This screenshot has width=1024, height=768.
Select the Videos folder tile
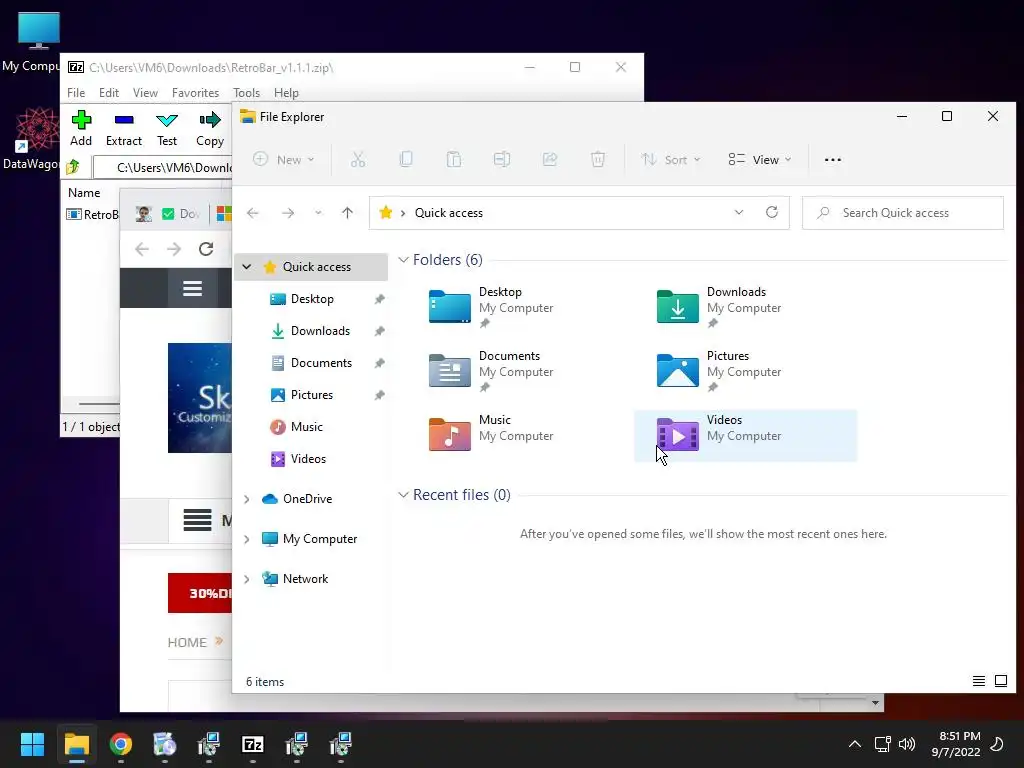coord(745,435)
